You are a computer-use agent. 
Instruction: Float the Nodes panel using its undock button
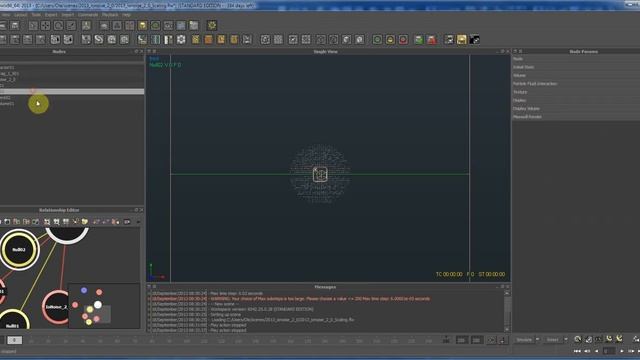coord(136,51)
